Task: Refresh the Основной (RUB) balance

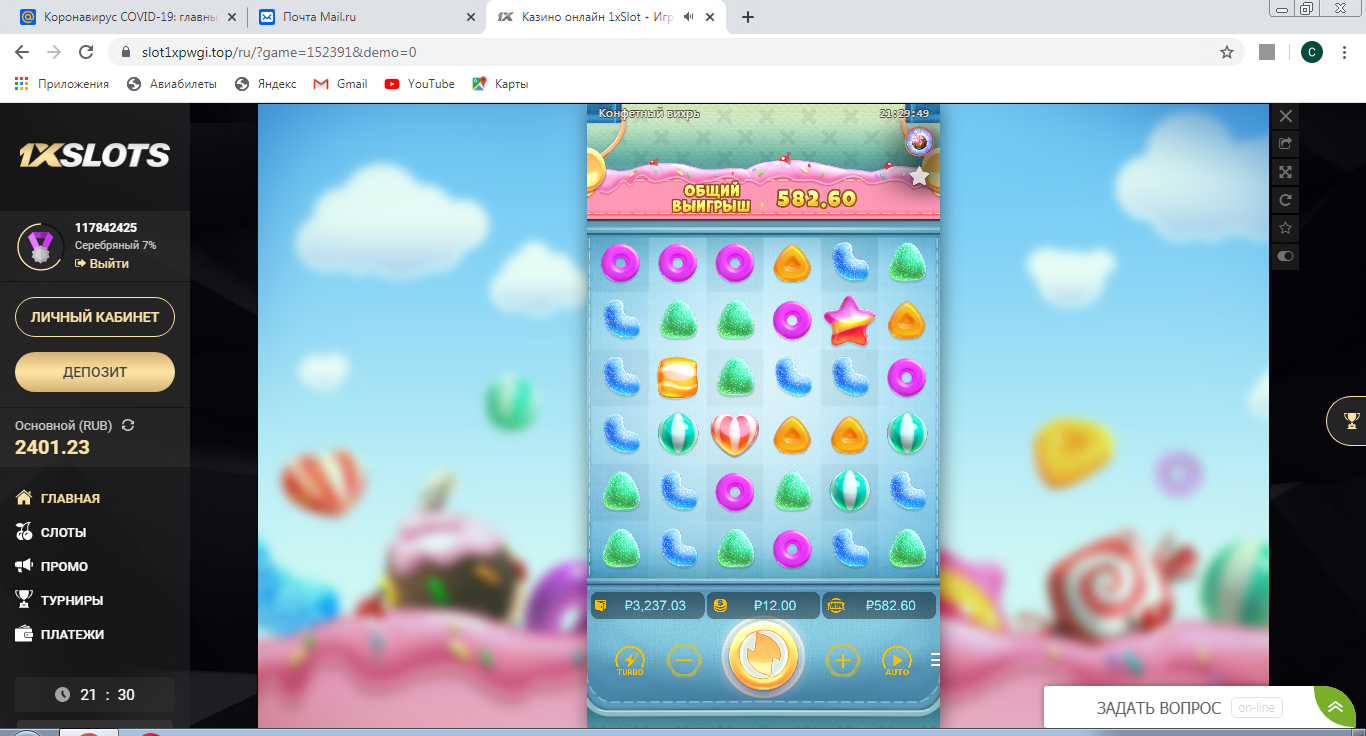Action: (x=127, y=425)
